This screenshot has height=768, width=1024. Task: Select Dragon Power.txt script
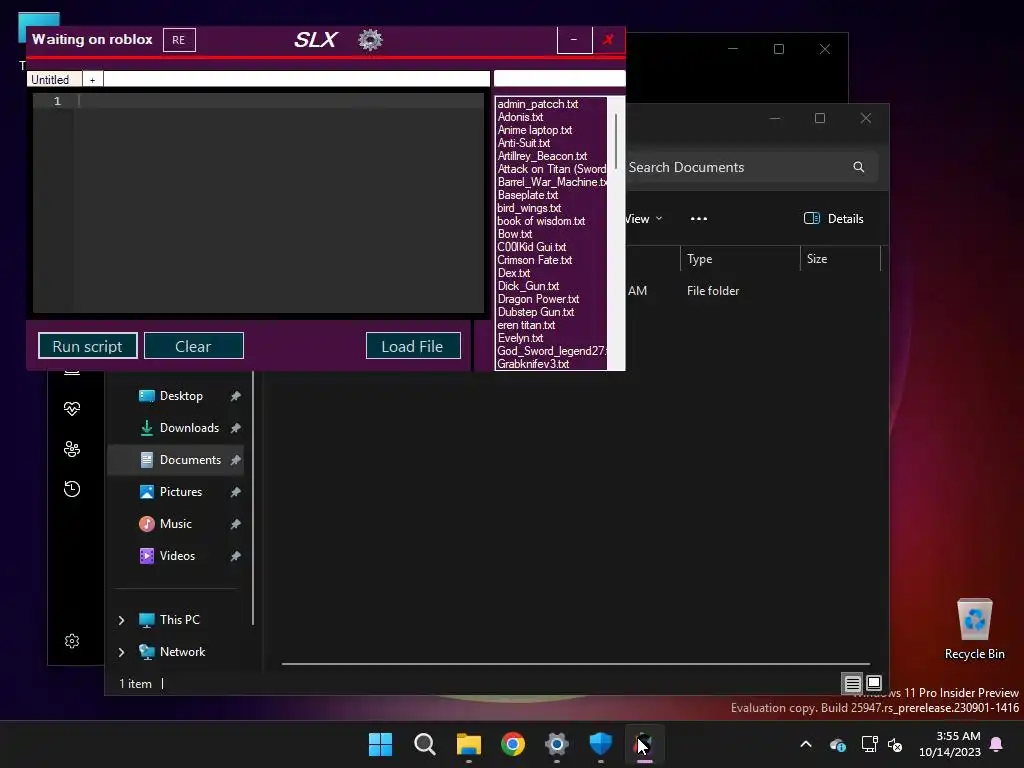pos(538,299)
